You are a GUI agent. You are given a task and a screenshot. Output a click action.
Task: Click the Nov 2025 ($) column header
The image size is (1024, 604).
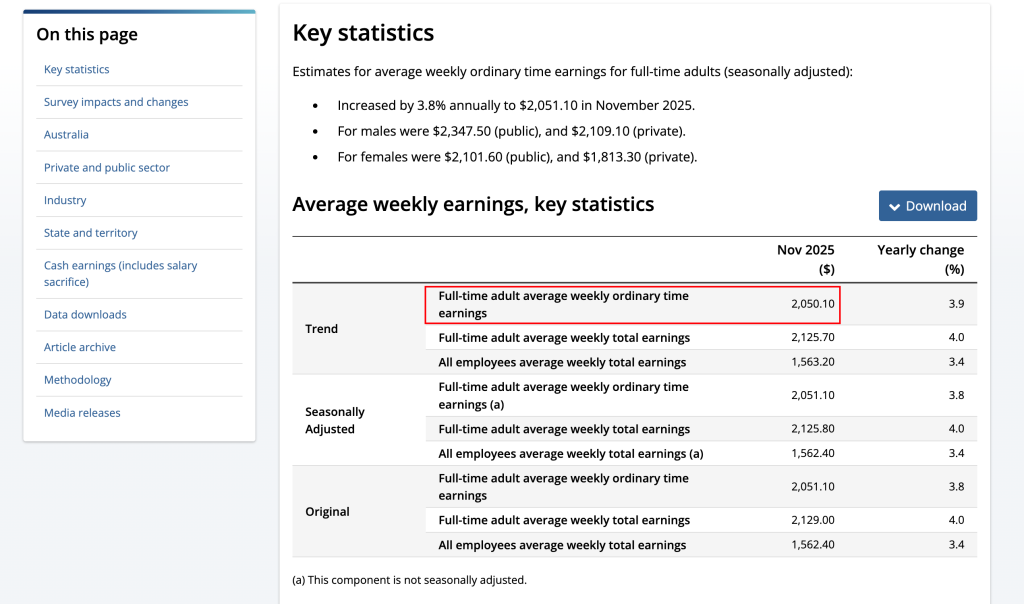(805, 259)
